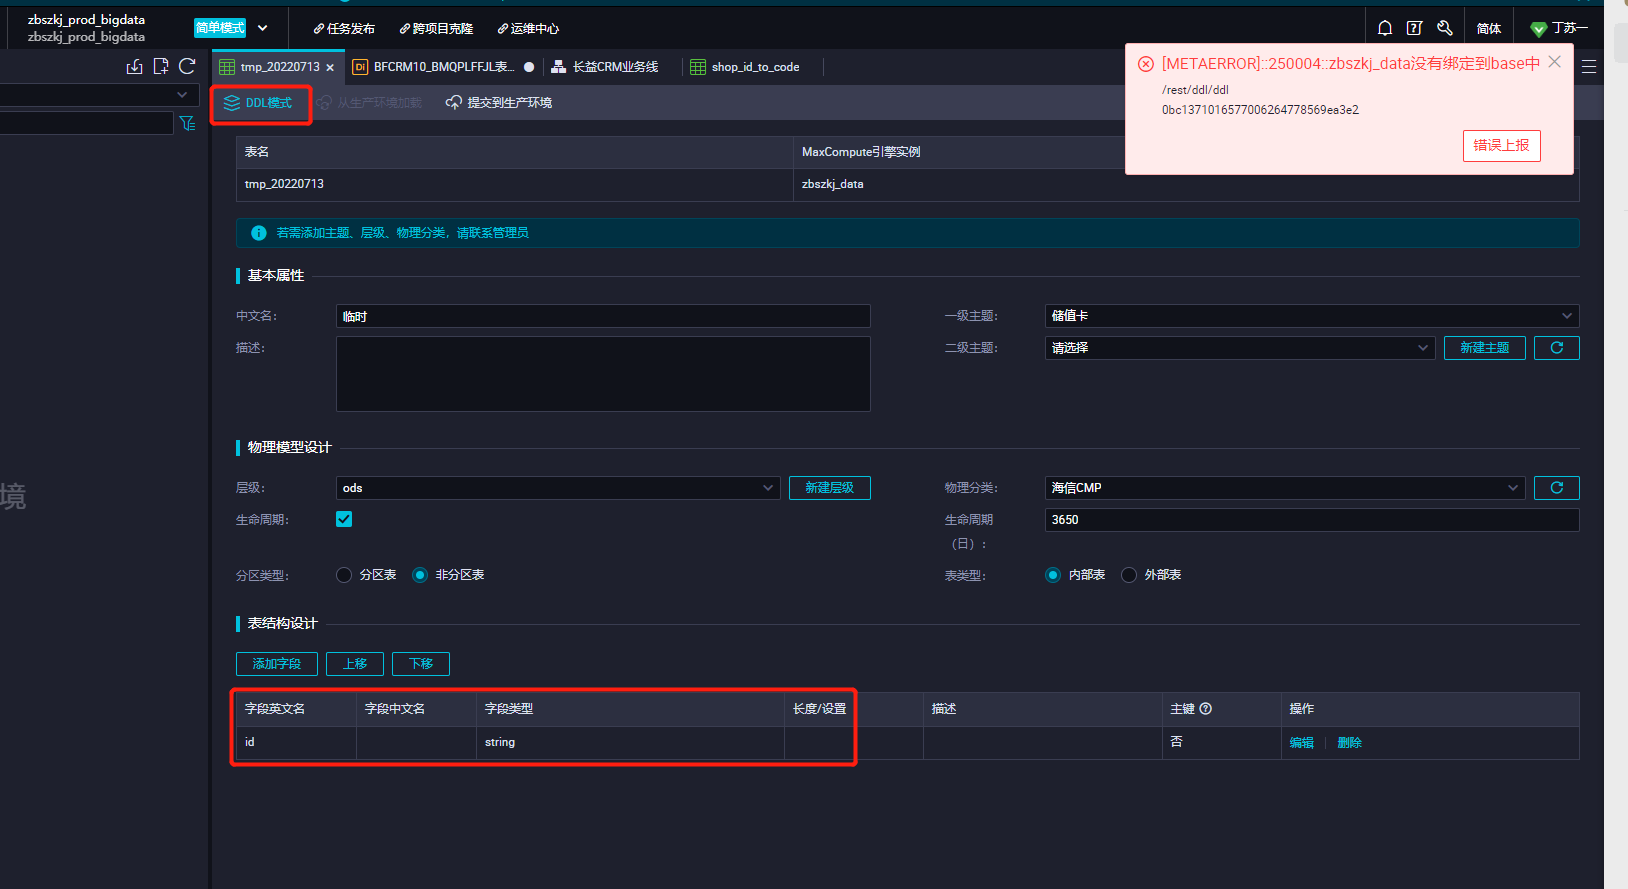Click the new file icon in left panel

click(x=161, y=67)
